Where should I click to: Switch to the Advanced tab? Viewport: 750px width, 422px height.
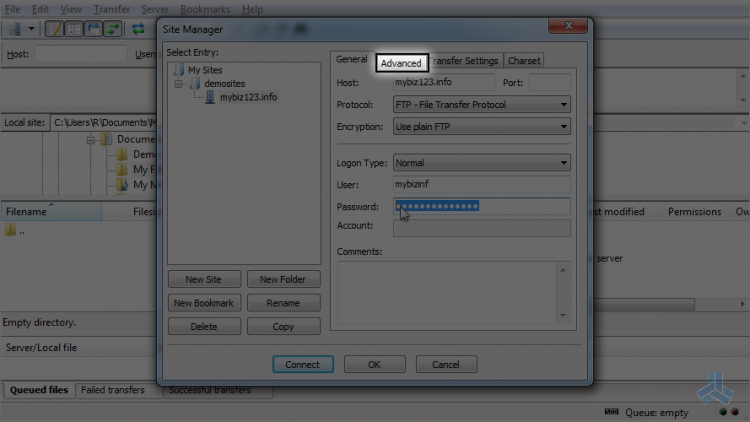[401, 63]
